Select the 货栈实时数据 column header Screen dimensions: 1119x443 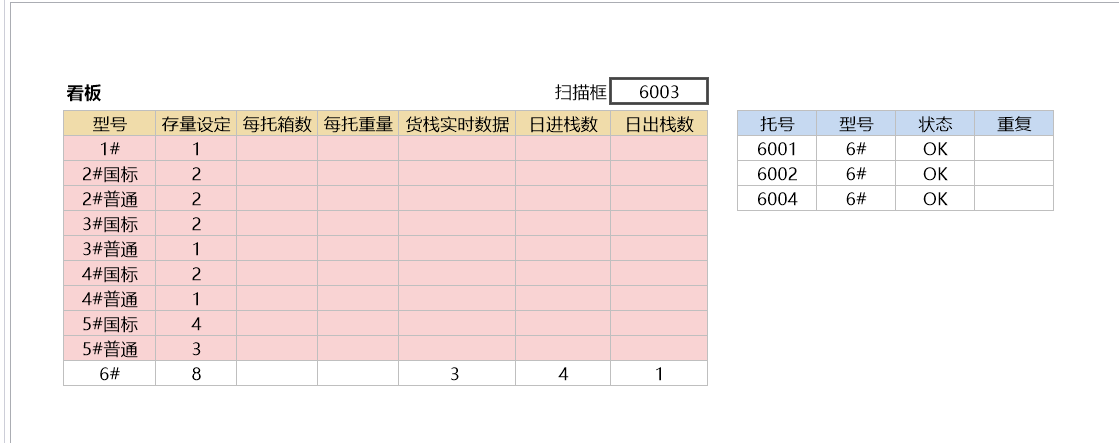click(457, 124)
